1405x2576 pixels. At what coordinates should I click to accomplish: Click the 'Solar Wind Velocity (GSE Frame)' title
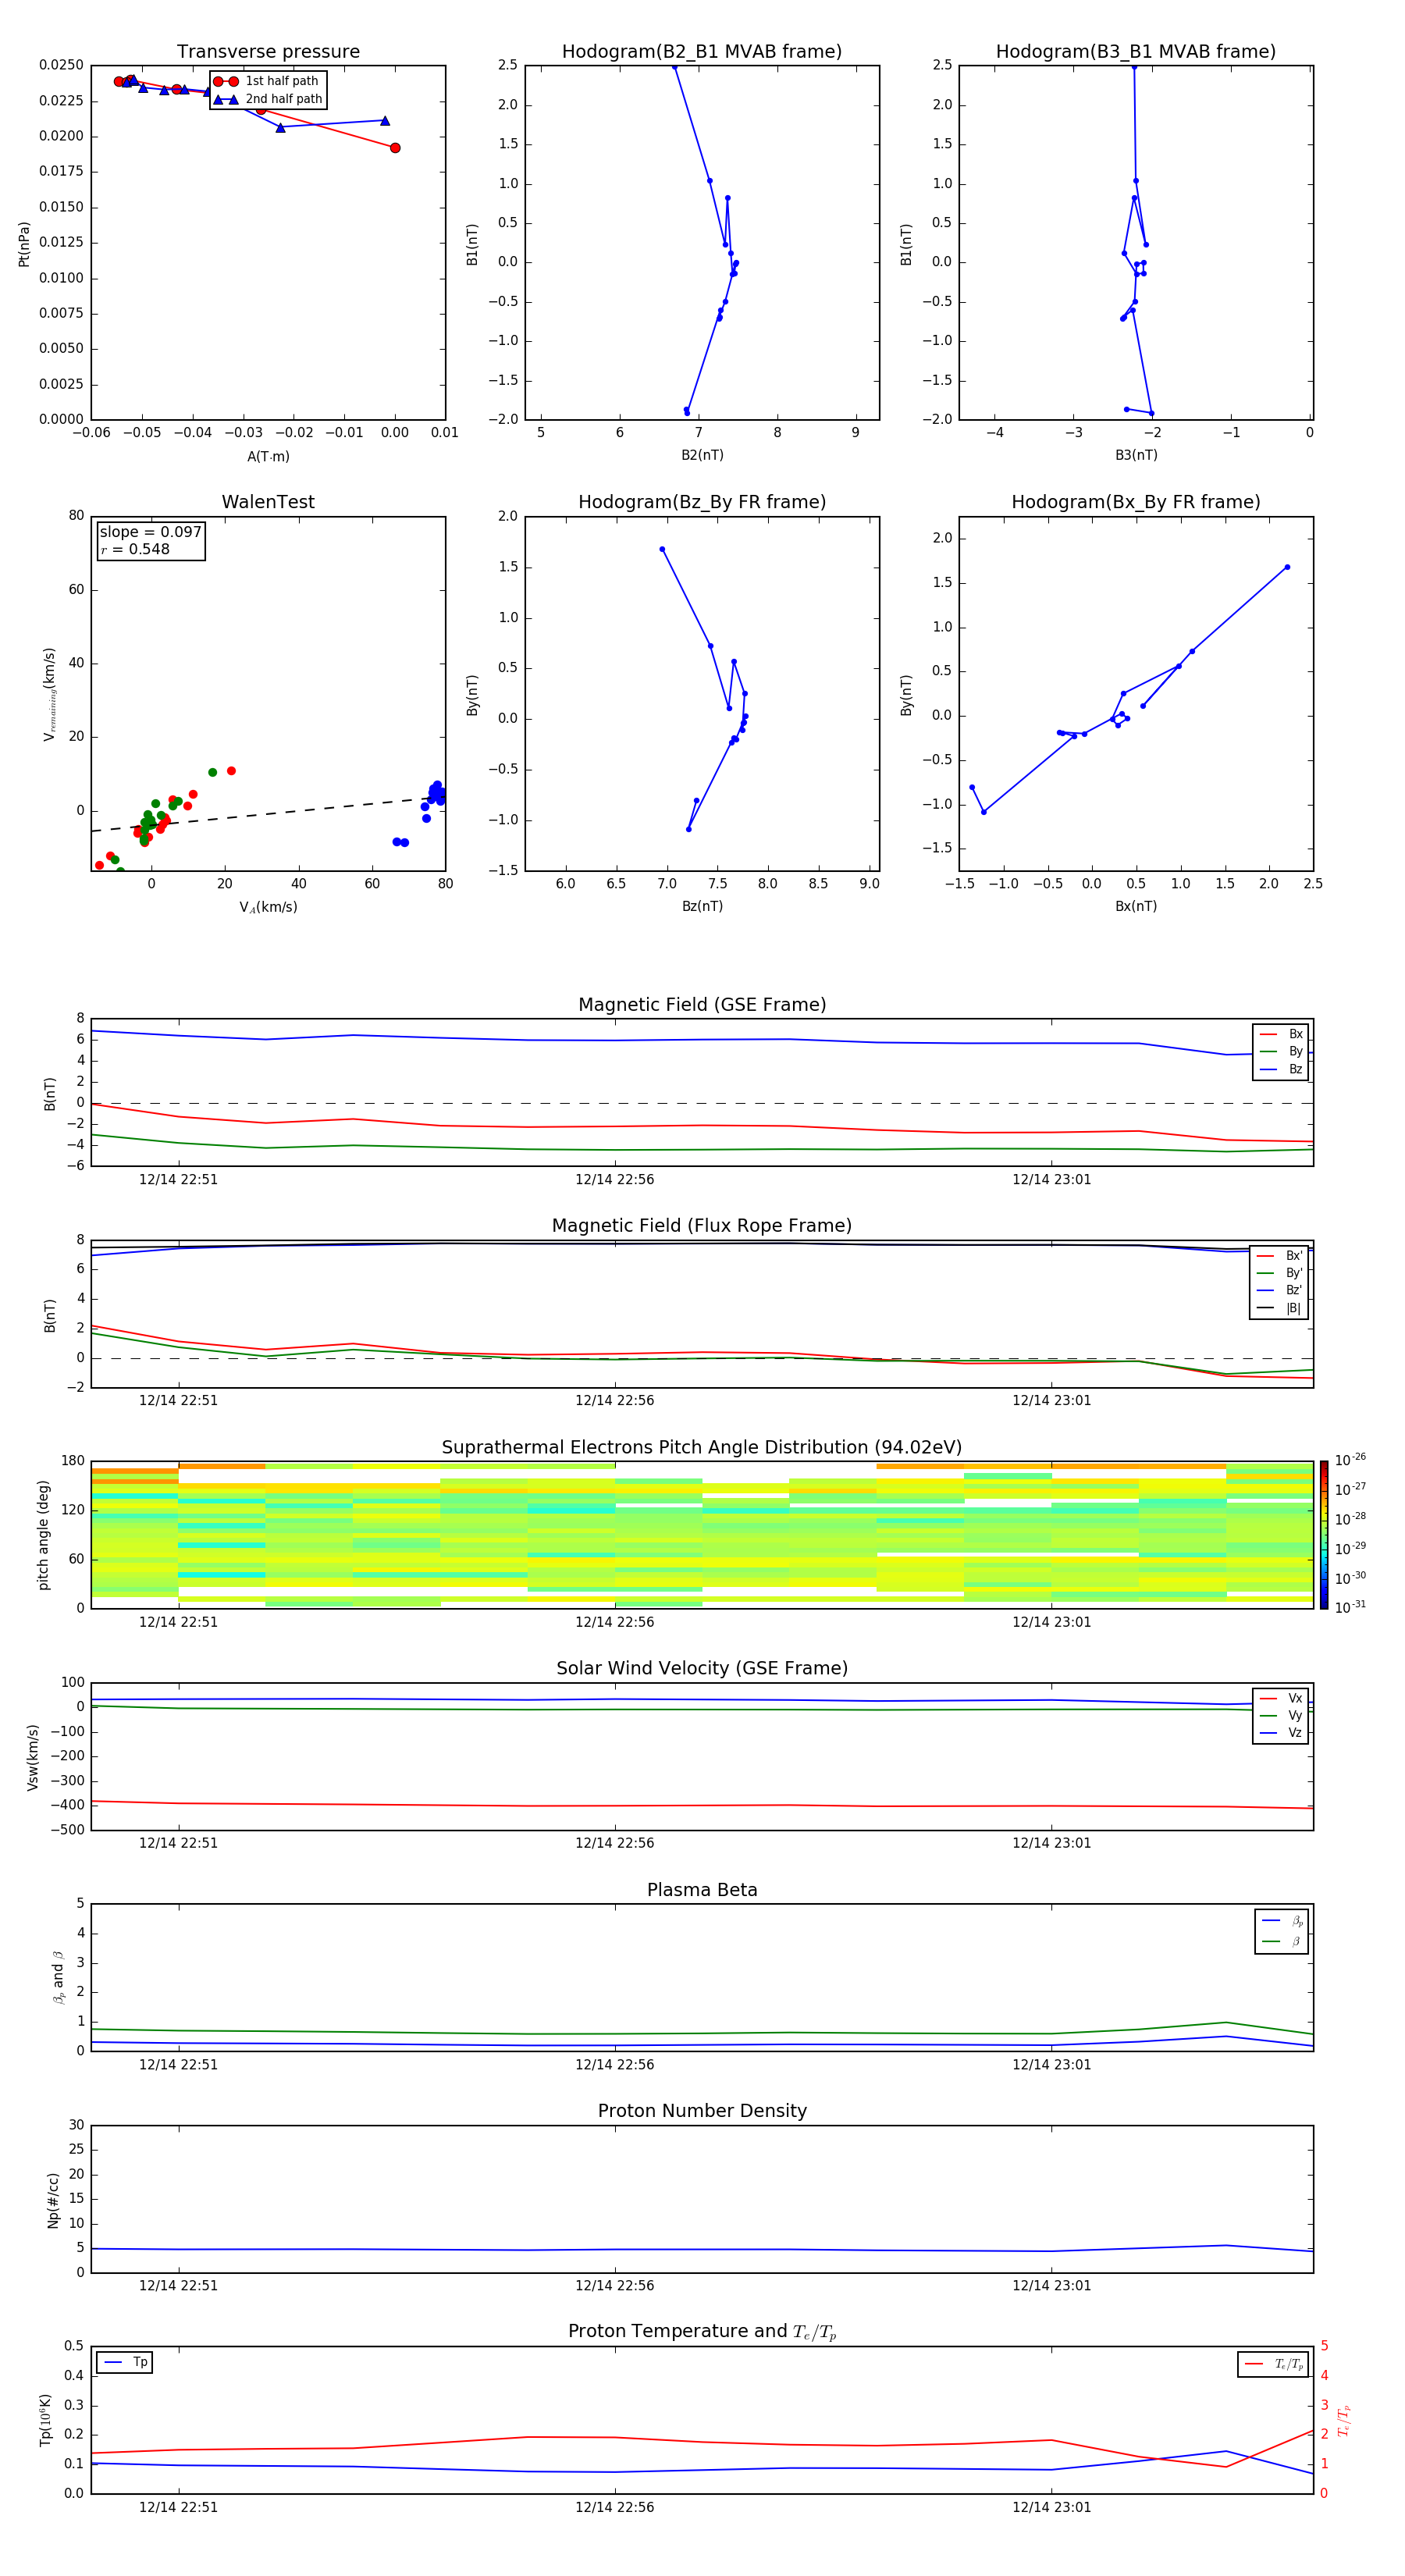pos(702,1668)
